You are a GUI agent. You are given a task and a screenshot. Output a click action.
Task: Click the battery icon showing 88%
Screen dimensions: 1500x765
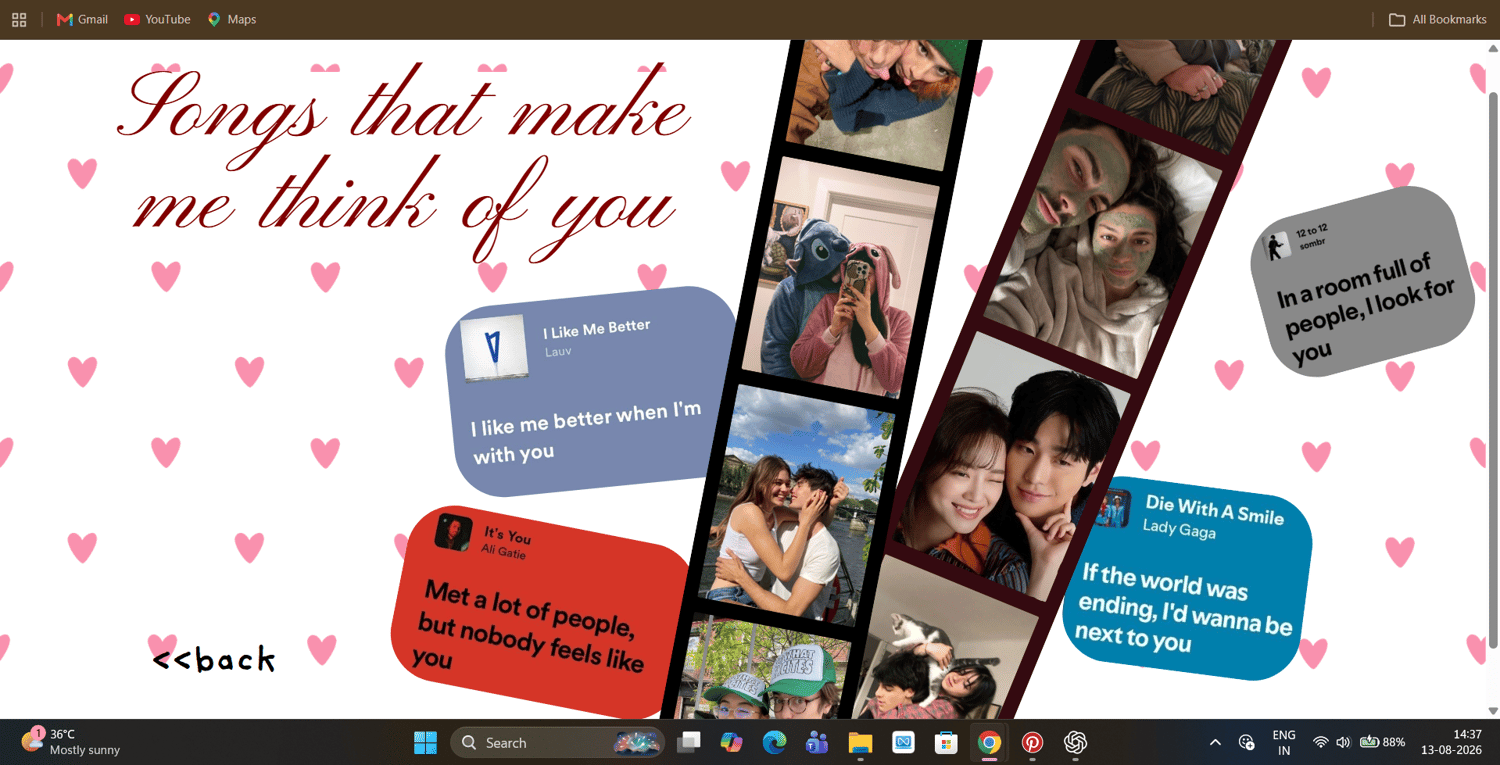tap(1382, 742)
